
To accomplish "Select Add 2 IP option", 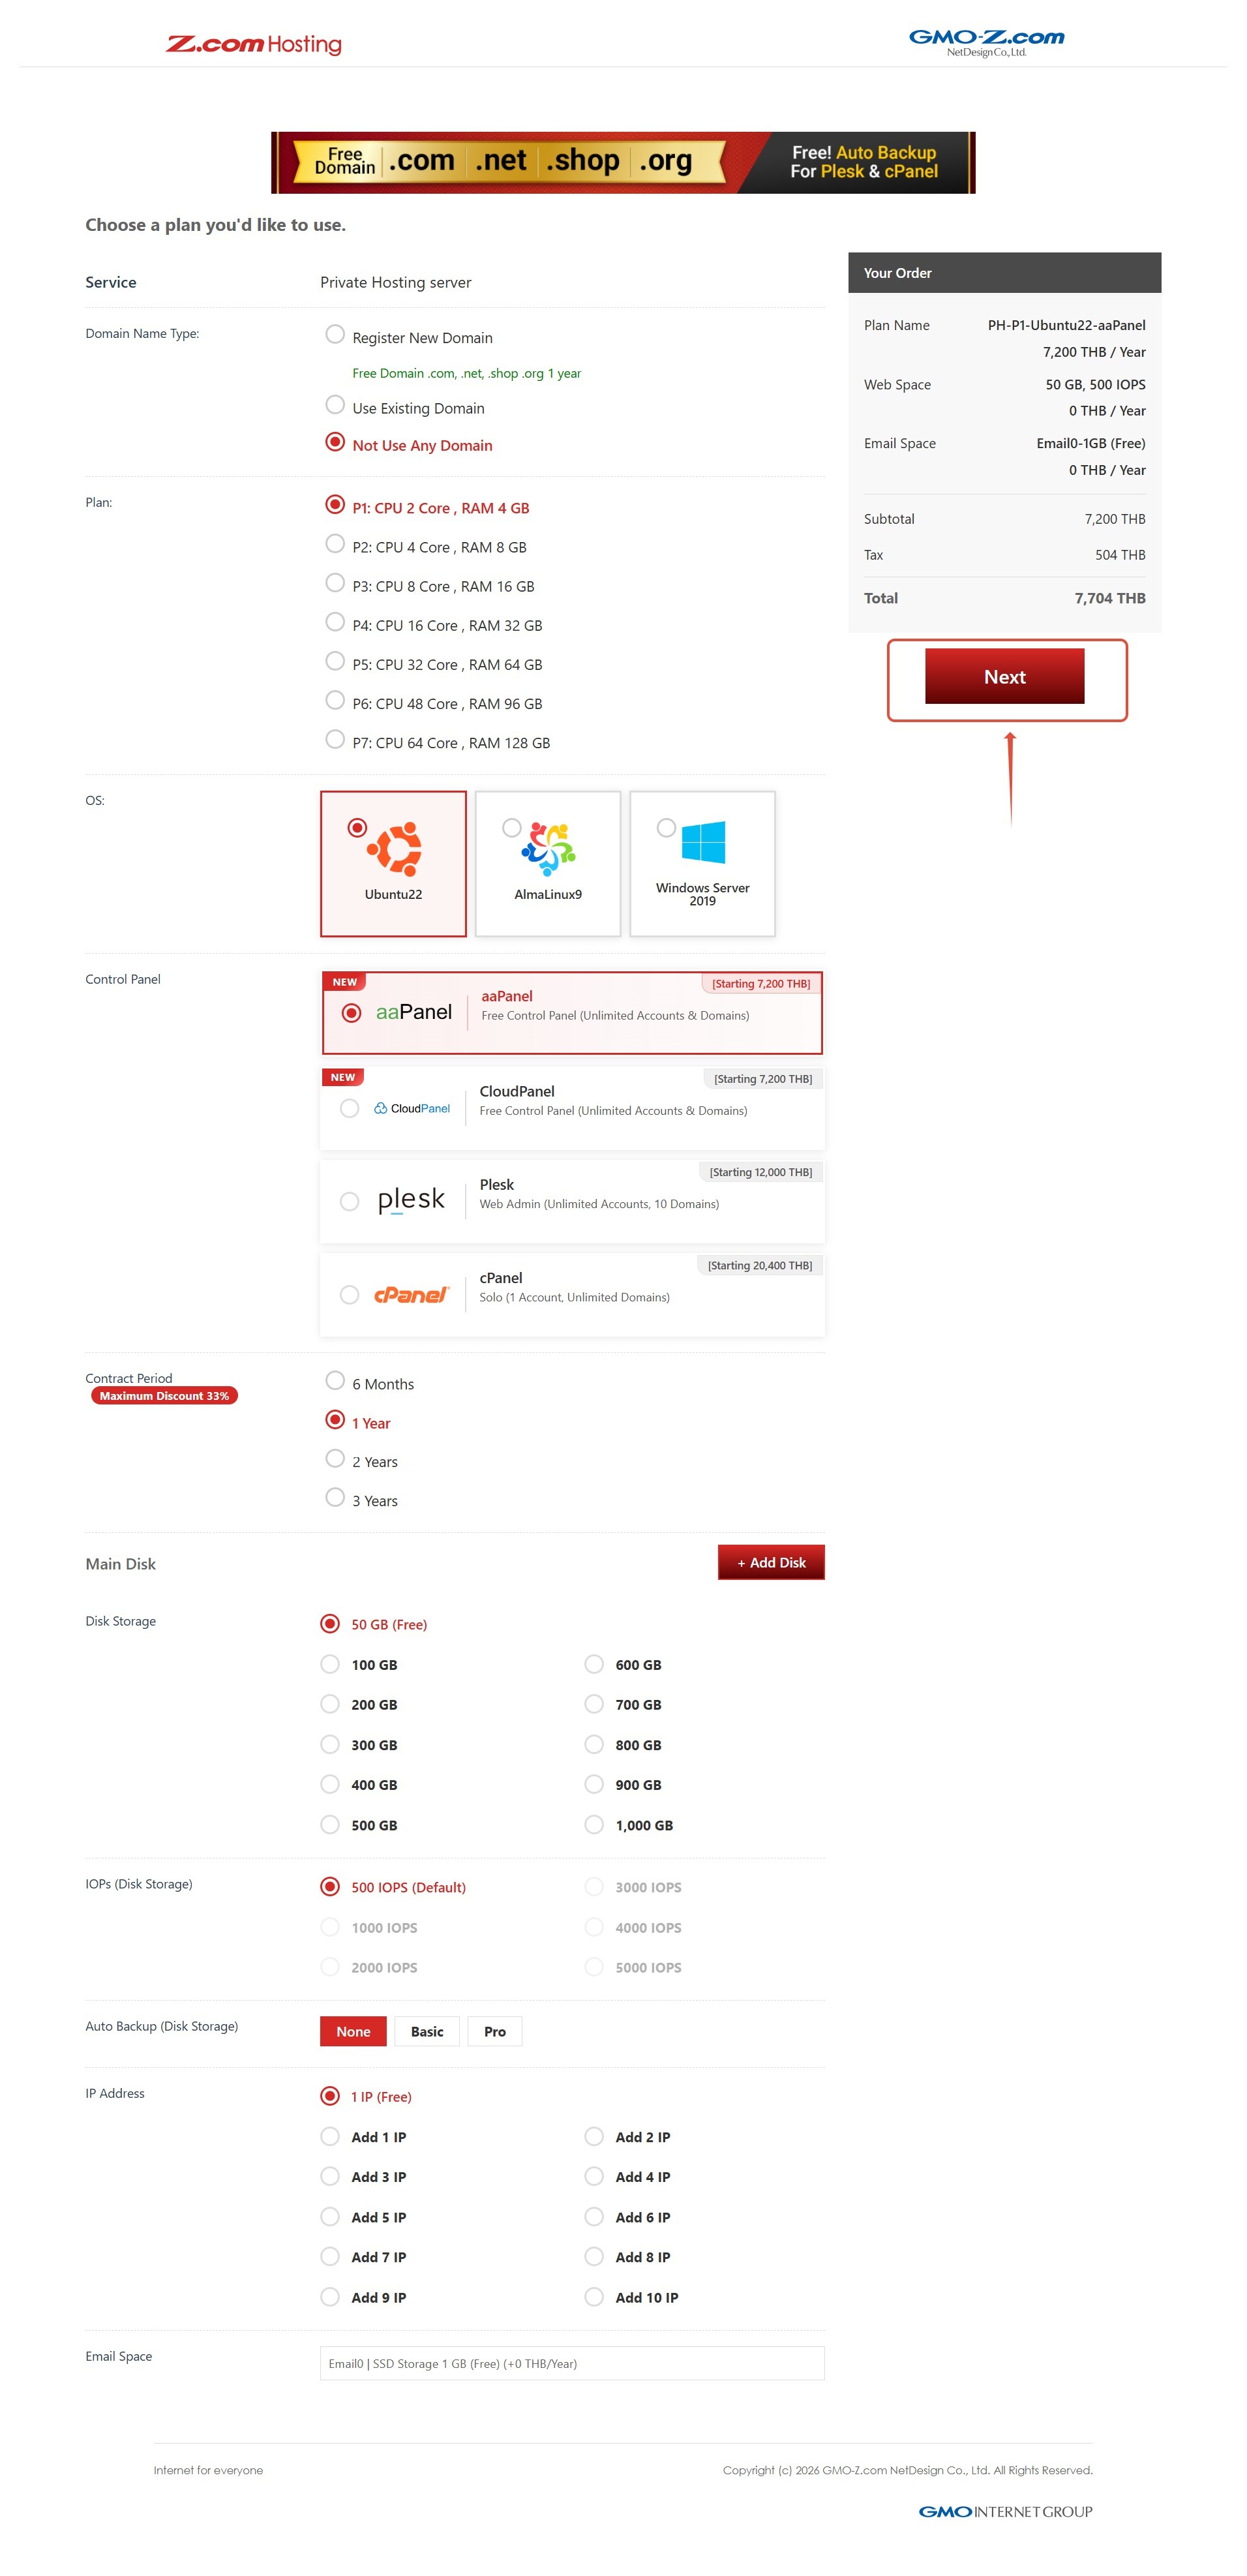I will pyautogui.click(x=594, y=2137).
